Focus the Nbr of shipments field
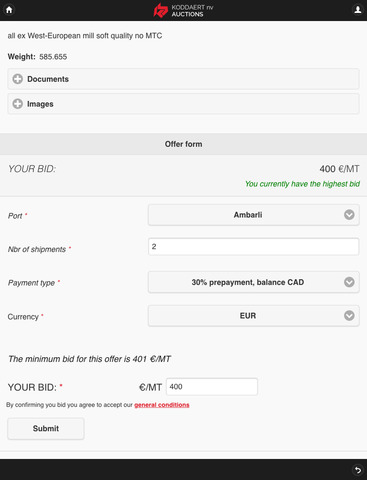The width and height of the screenshot is (367, 480). point(254,247)
